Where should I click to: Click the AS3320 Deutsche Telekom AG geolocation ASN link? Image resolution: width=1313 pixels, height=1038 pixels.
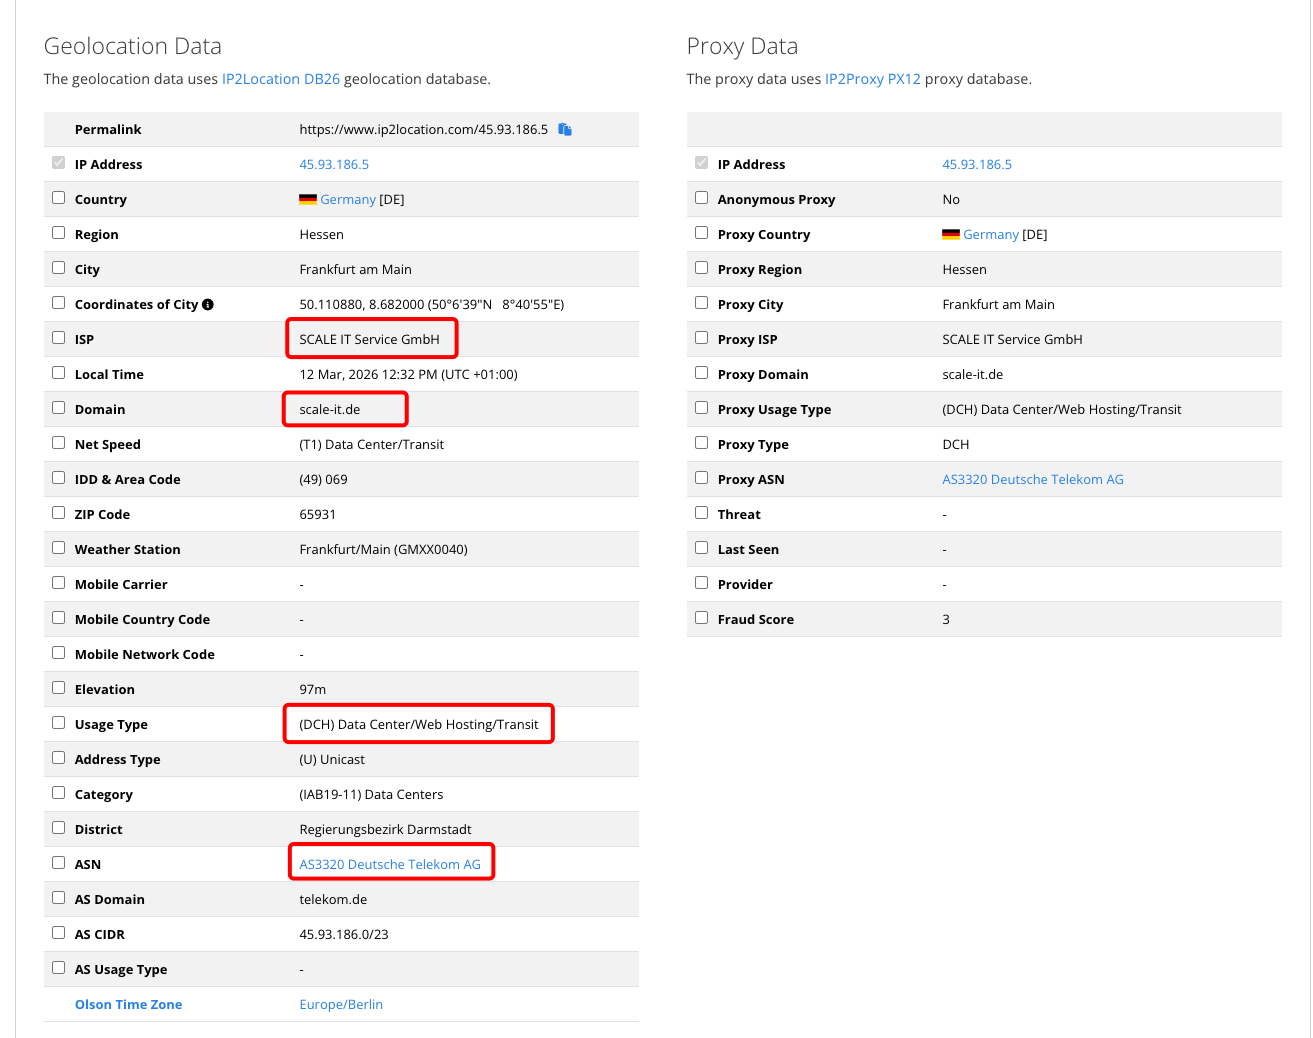[x=390, y=864]
